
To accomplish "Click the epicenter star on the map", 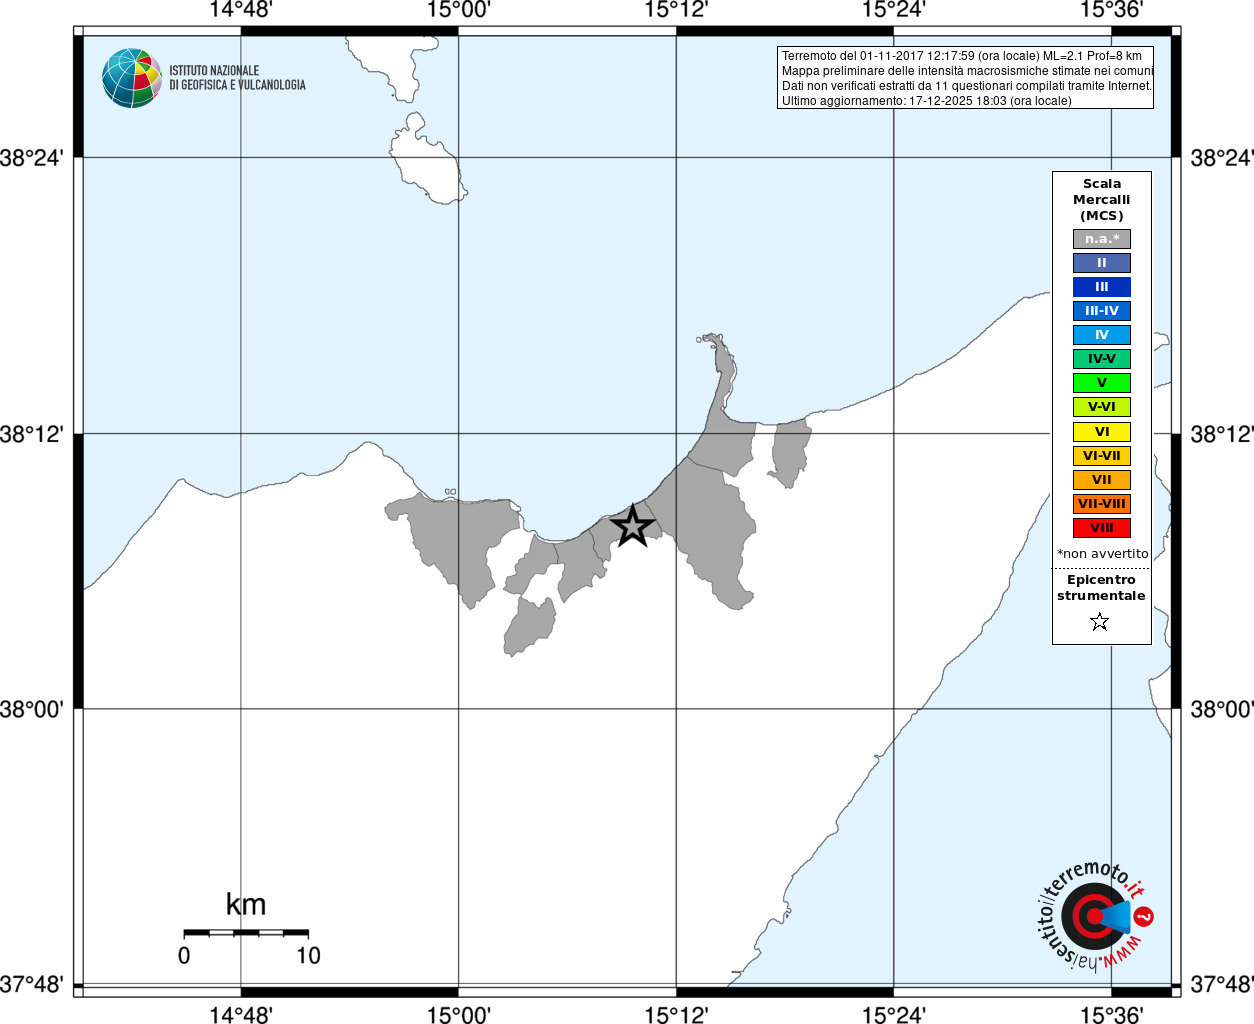I will click(631, 525).
